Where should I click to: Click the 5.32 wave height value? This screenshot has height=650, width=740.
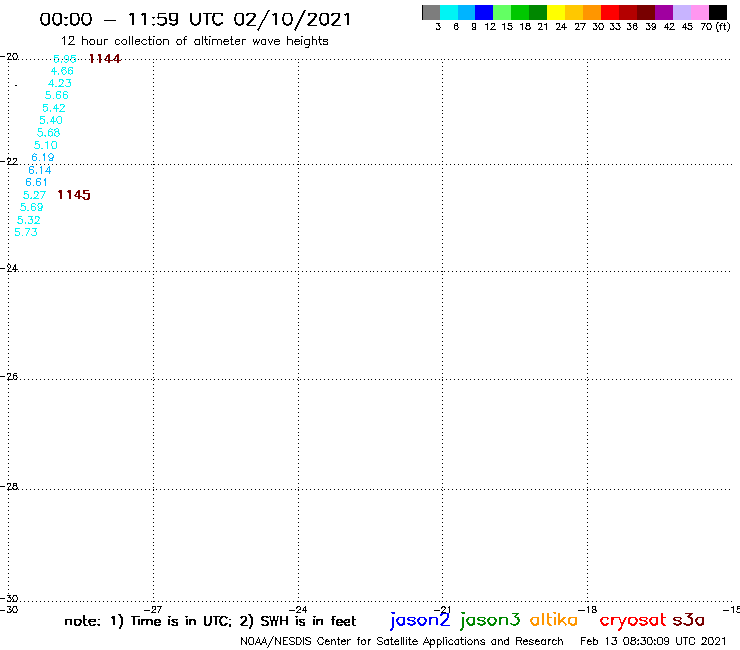tap(29, 220)
